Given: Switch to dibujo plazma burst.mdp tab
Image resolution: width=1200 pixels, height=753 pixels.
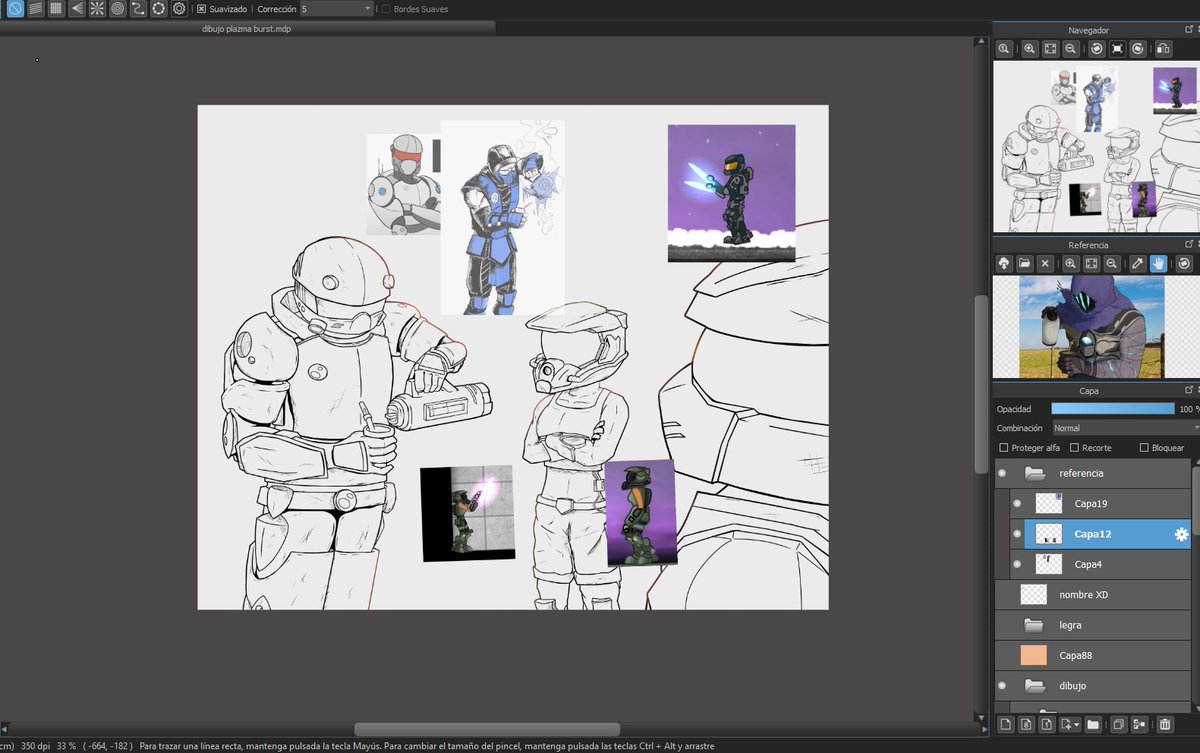Looking at the screenshot, I should coord(247,29).
